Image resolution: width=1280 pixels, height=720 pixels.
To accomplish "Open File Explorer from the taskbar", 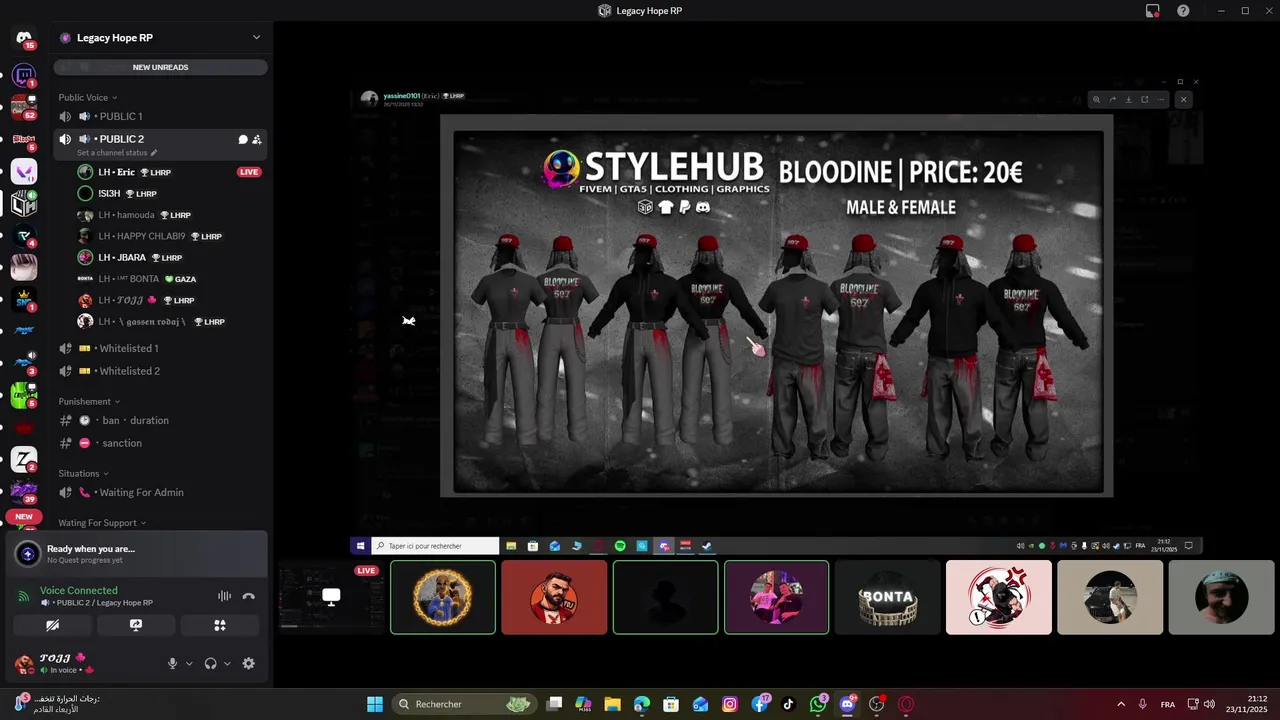I will click(612, 704).
